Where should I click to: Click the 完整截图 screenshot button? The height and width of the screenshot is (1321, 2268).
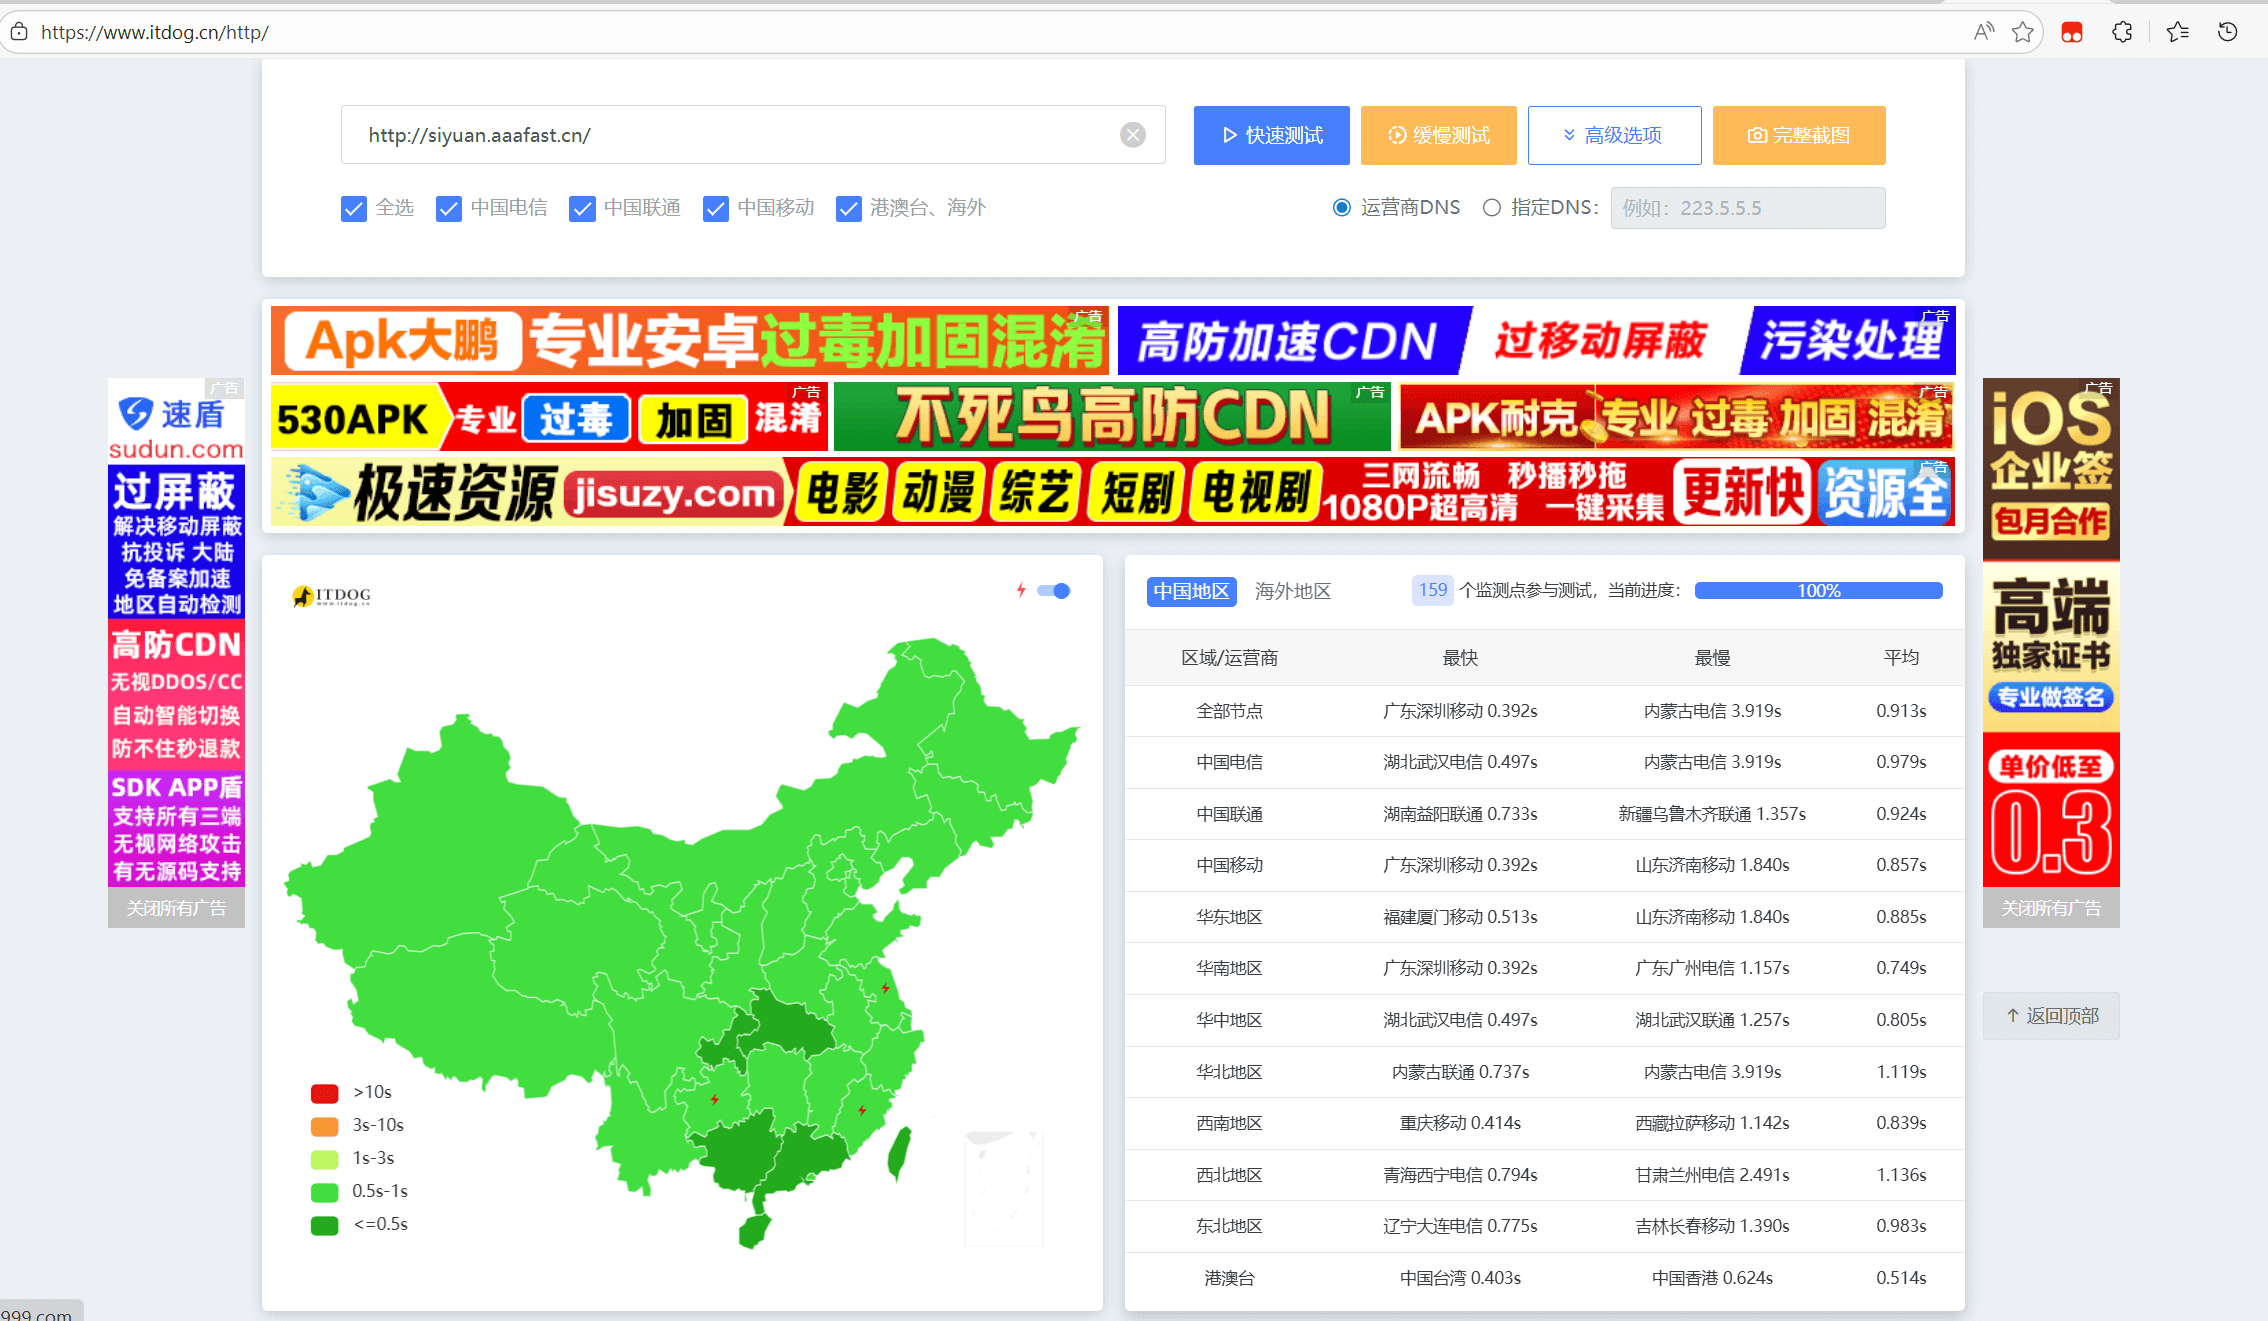[1798, 135]
